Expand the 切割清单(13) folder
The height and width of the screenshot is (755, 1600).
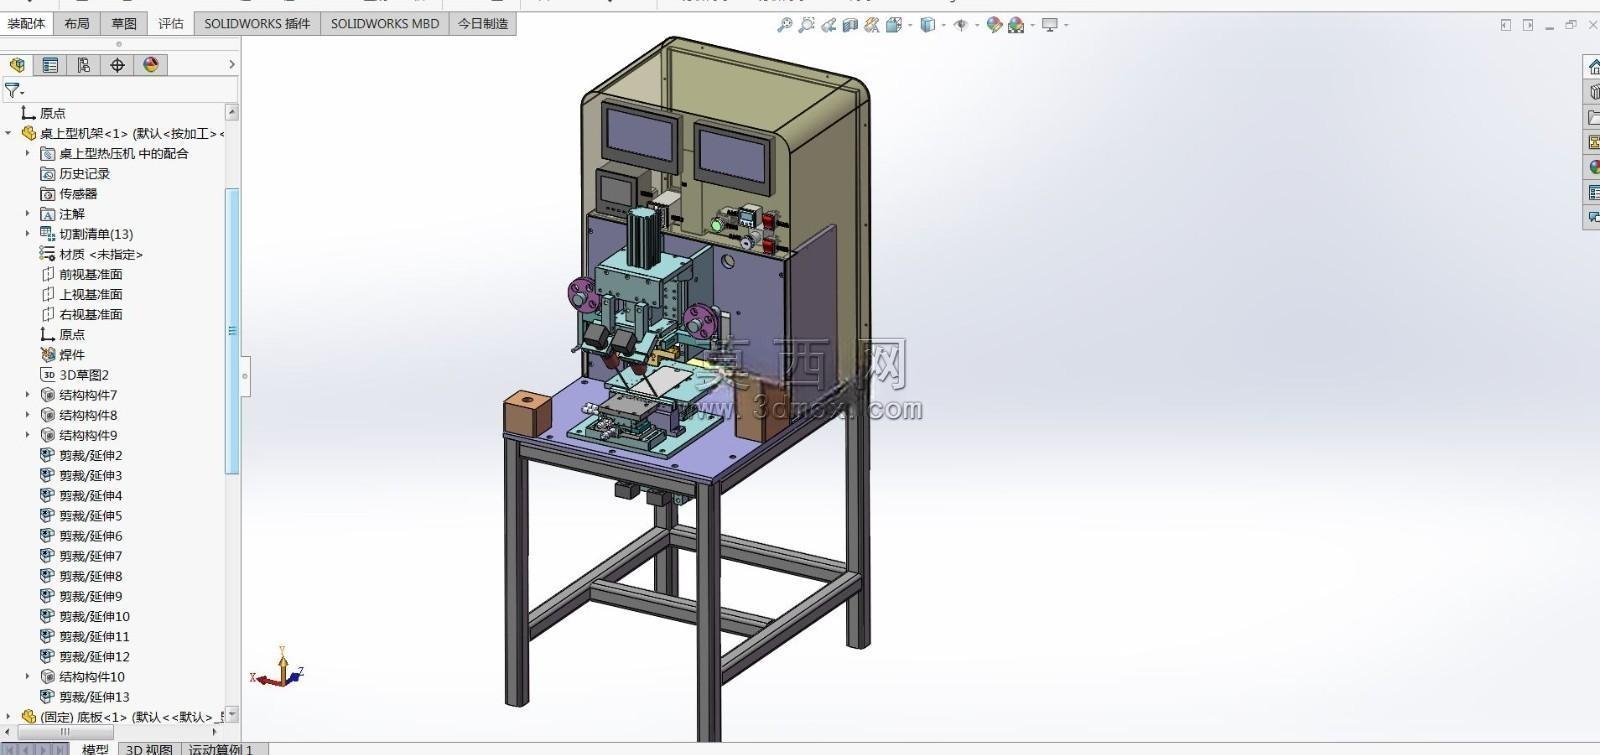pos(28,234)
